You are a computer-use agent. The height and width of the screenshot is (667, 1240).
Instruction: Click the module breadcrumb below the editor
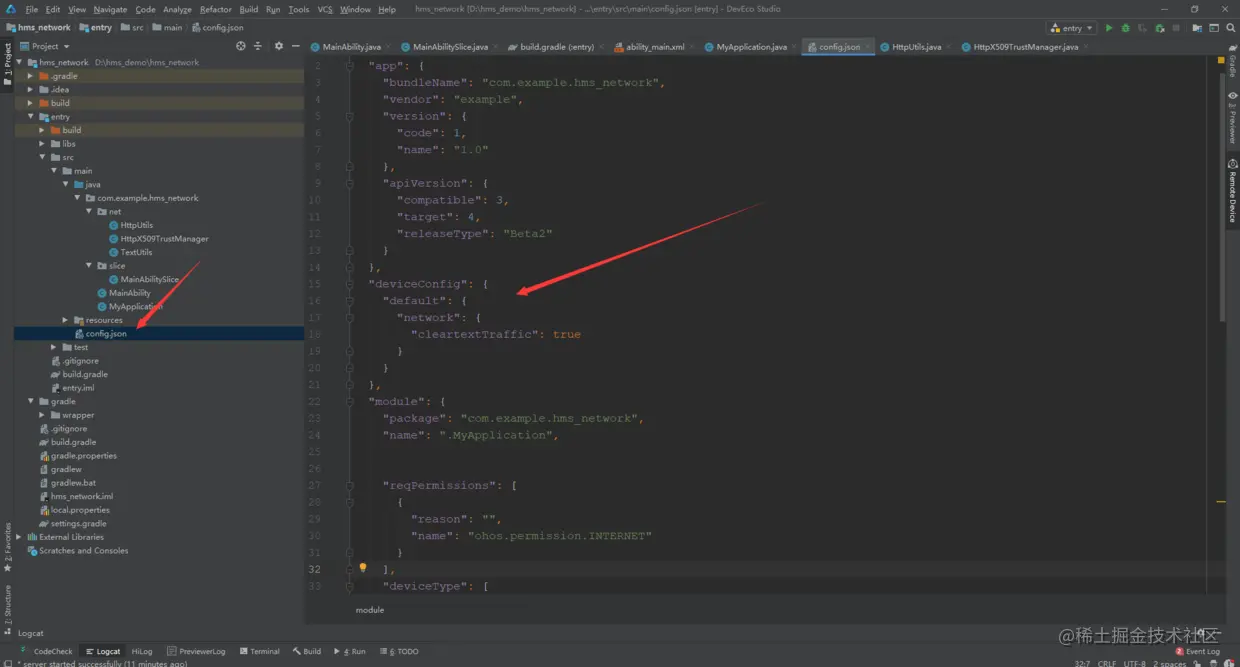point(369,609)
